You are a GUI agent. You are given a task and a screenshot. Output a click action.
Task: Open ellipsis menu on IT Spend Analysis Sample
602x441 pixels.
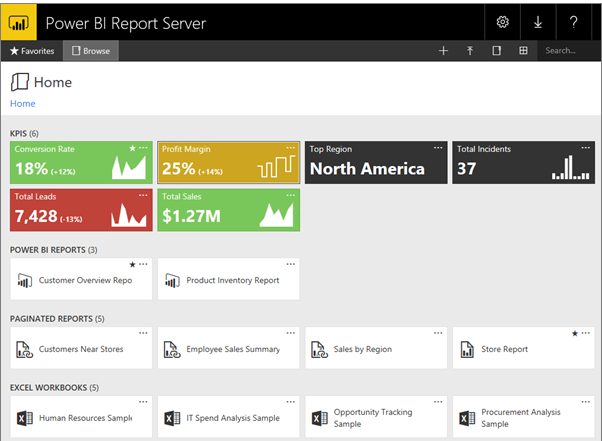[291, 402]
